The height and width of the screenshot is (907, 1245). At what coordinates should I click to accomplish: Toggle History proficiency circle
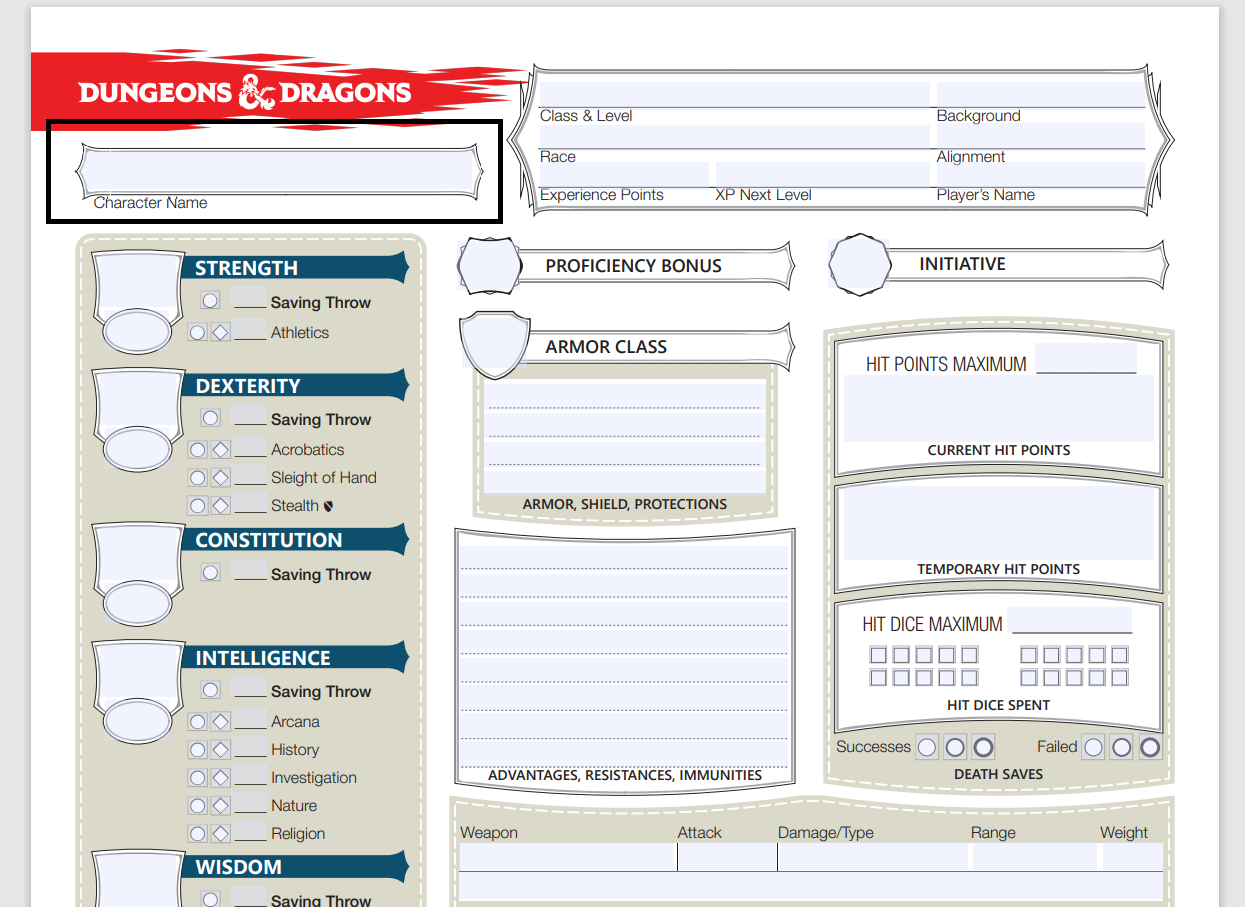tap(198, 750)
